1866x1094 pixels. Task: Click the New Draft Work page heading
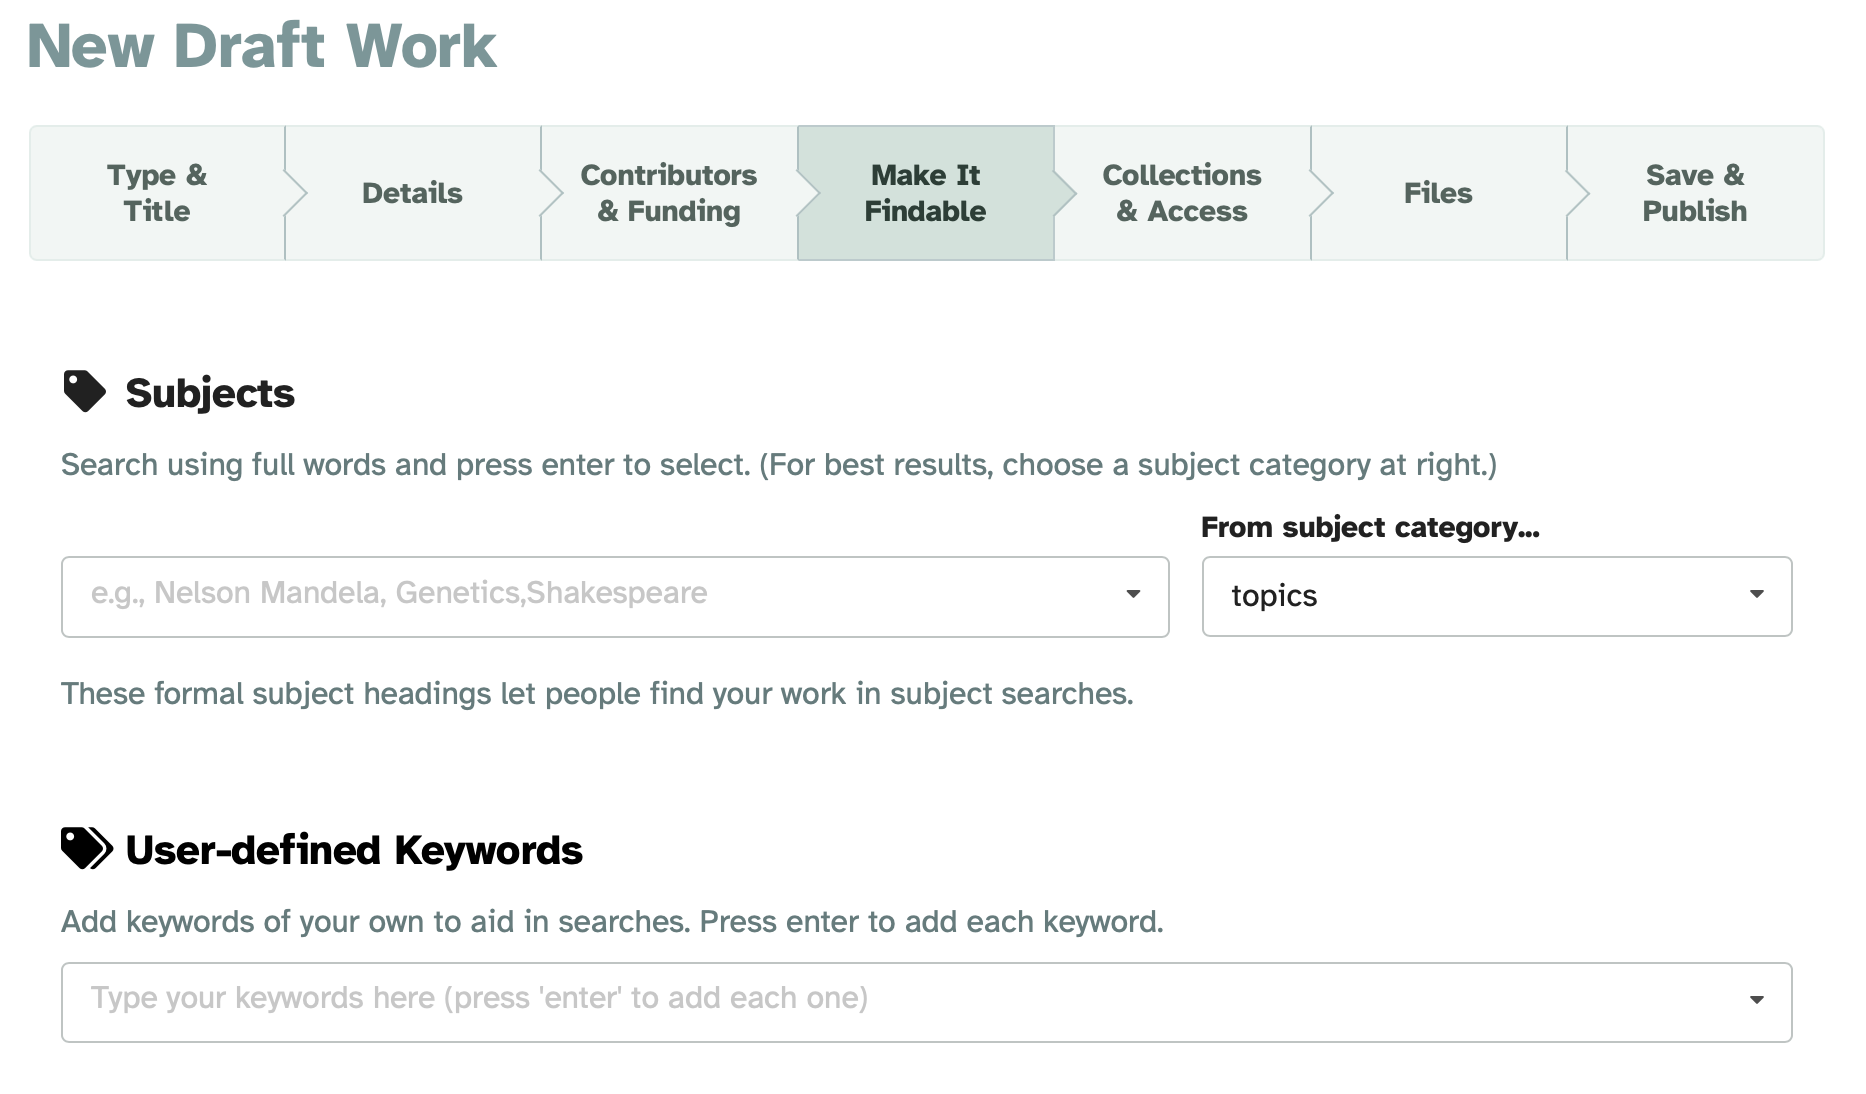point(262,46)
